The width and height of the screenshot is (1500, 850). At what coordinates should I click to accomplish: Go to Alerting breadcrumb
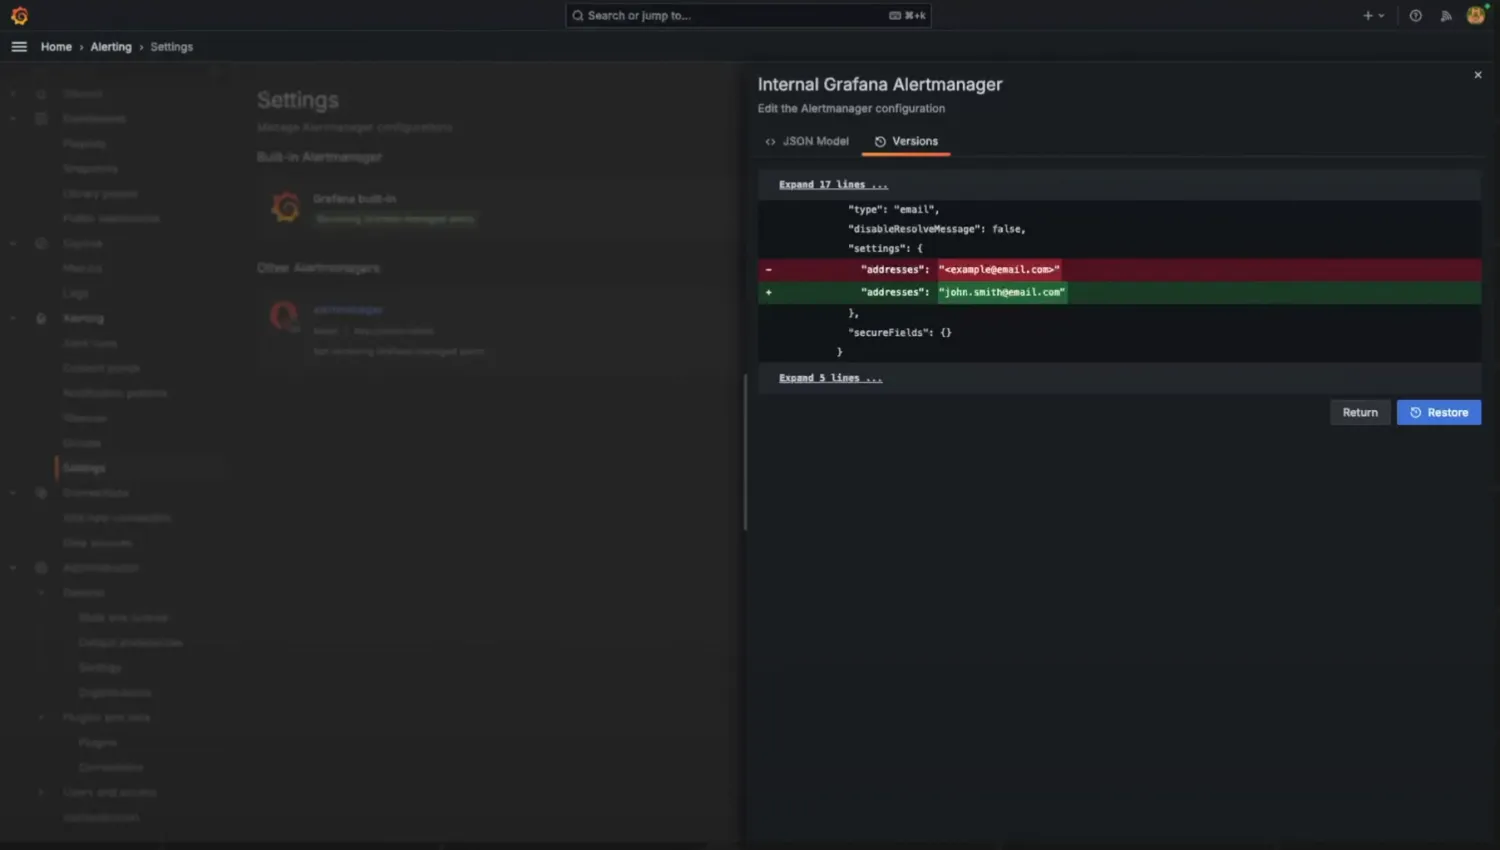(111, 47)
